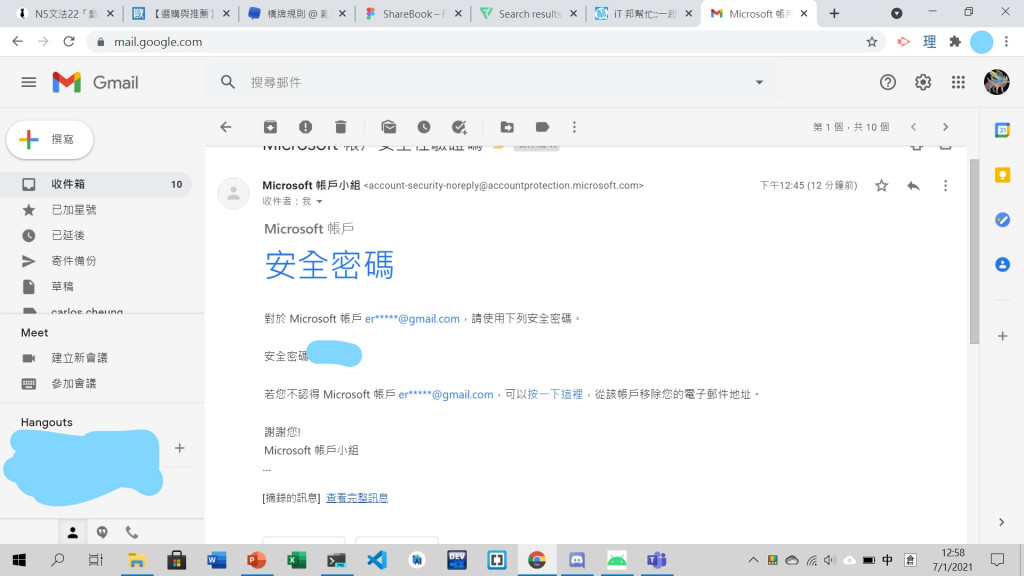
Task: Open Gmail settings gear
Action: point(923,82)
